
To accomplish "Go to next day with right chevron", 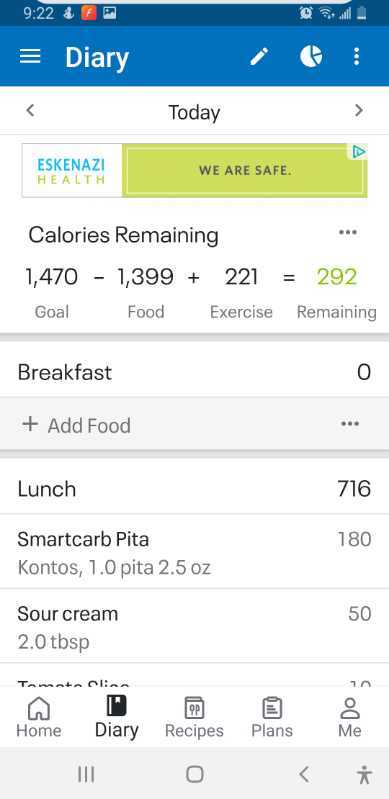I will [359, 110].
